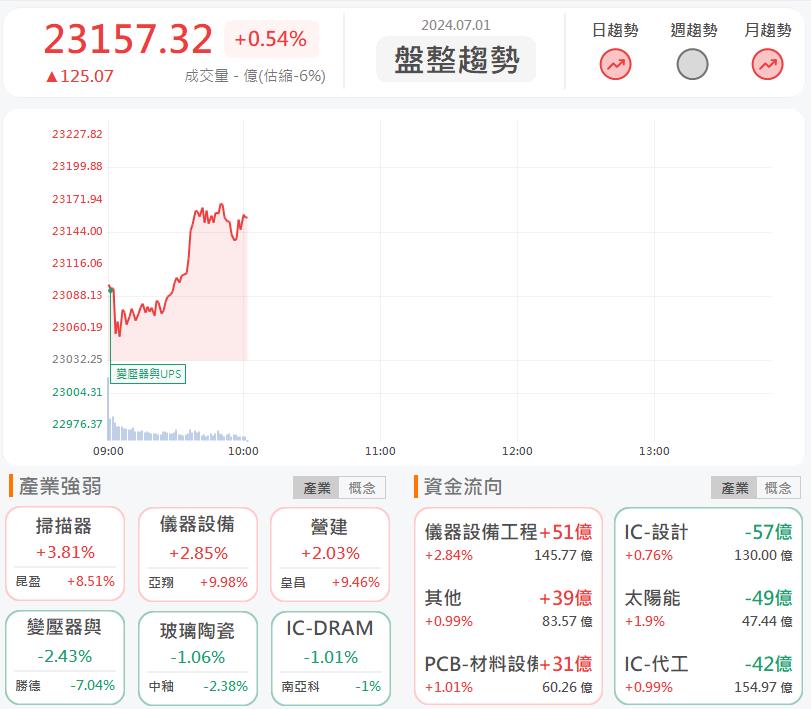
Task: Click stock 南亞科 -1%
Action: [330, 686]
